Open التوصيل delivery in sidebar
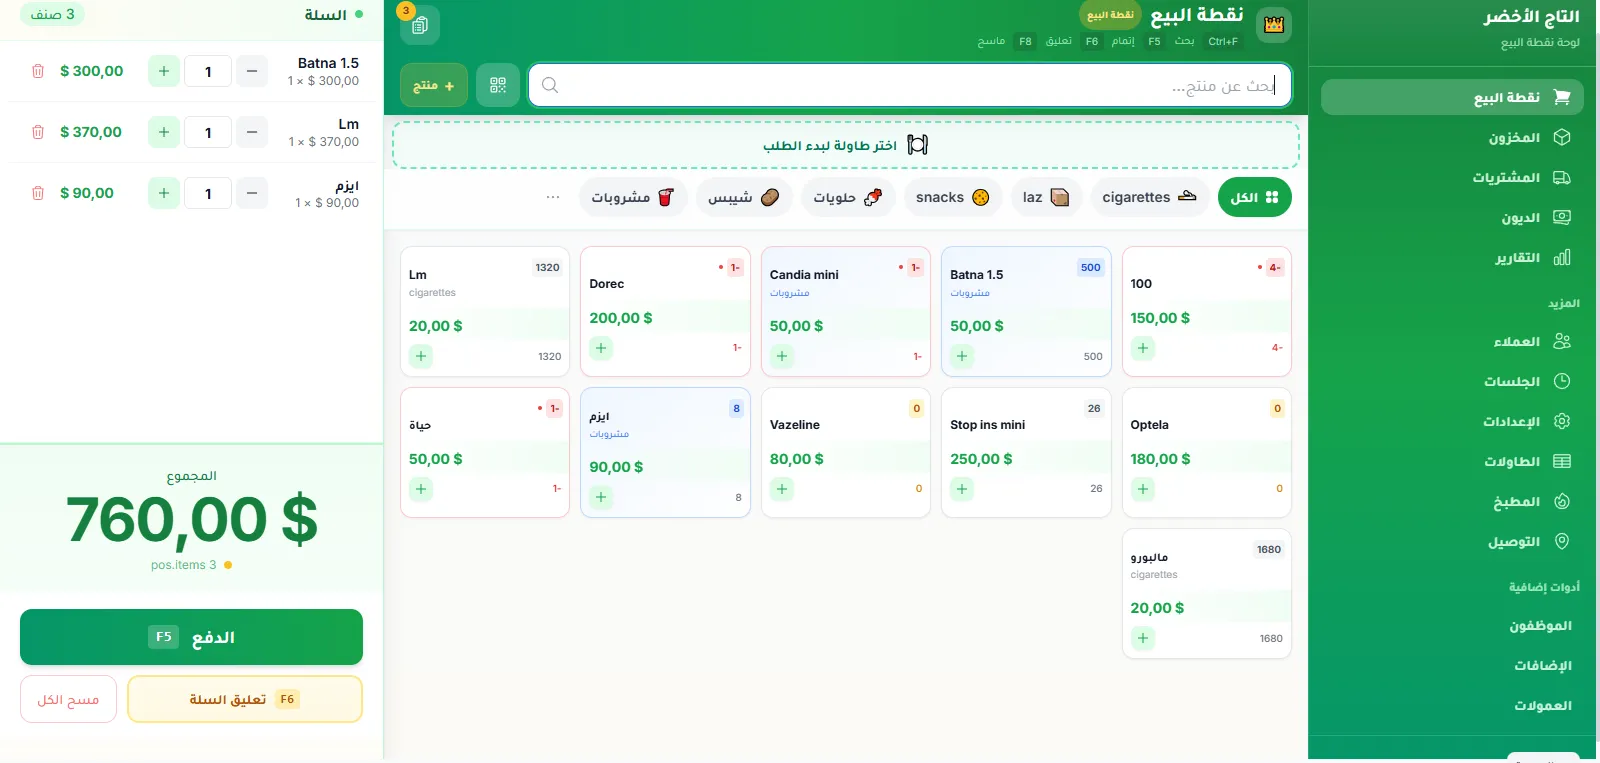 [x=1452, y=541]
